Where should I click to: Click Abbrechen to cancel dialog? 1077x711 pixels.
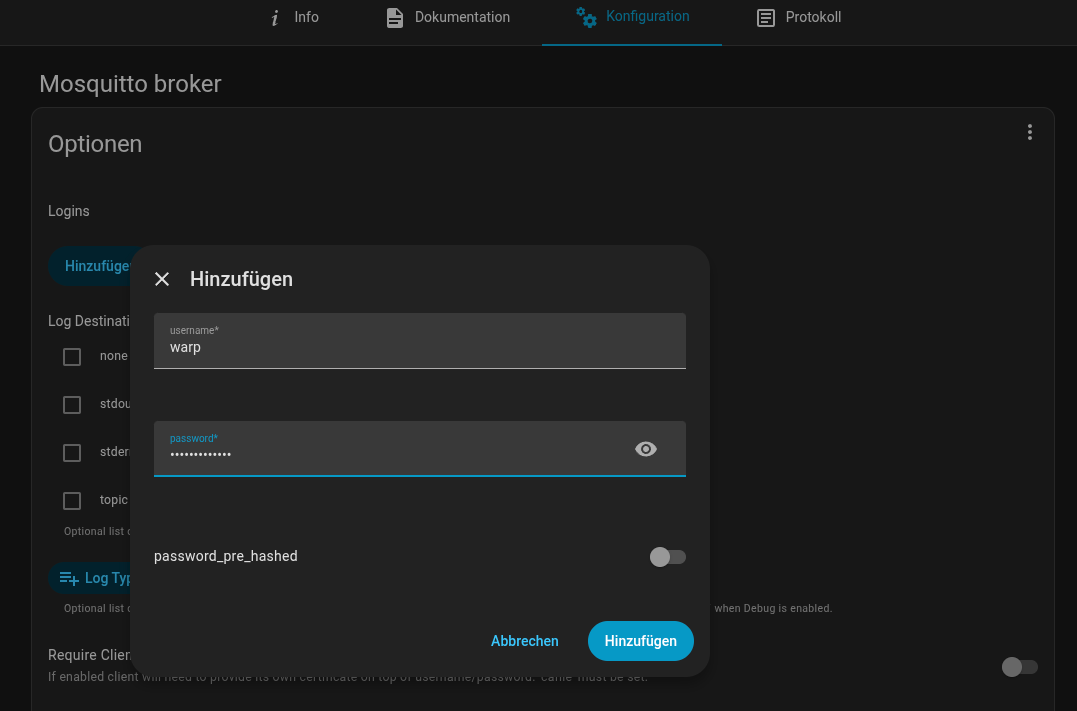(525, 641)
